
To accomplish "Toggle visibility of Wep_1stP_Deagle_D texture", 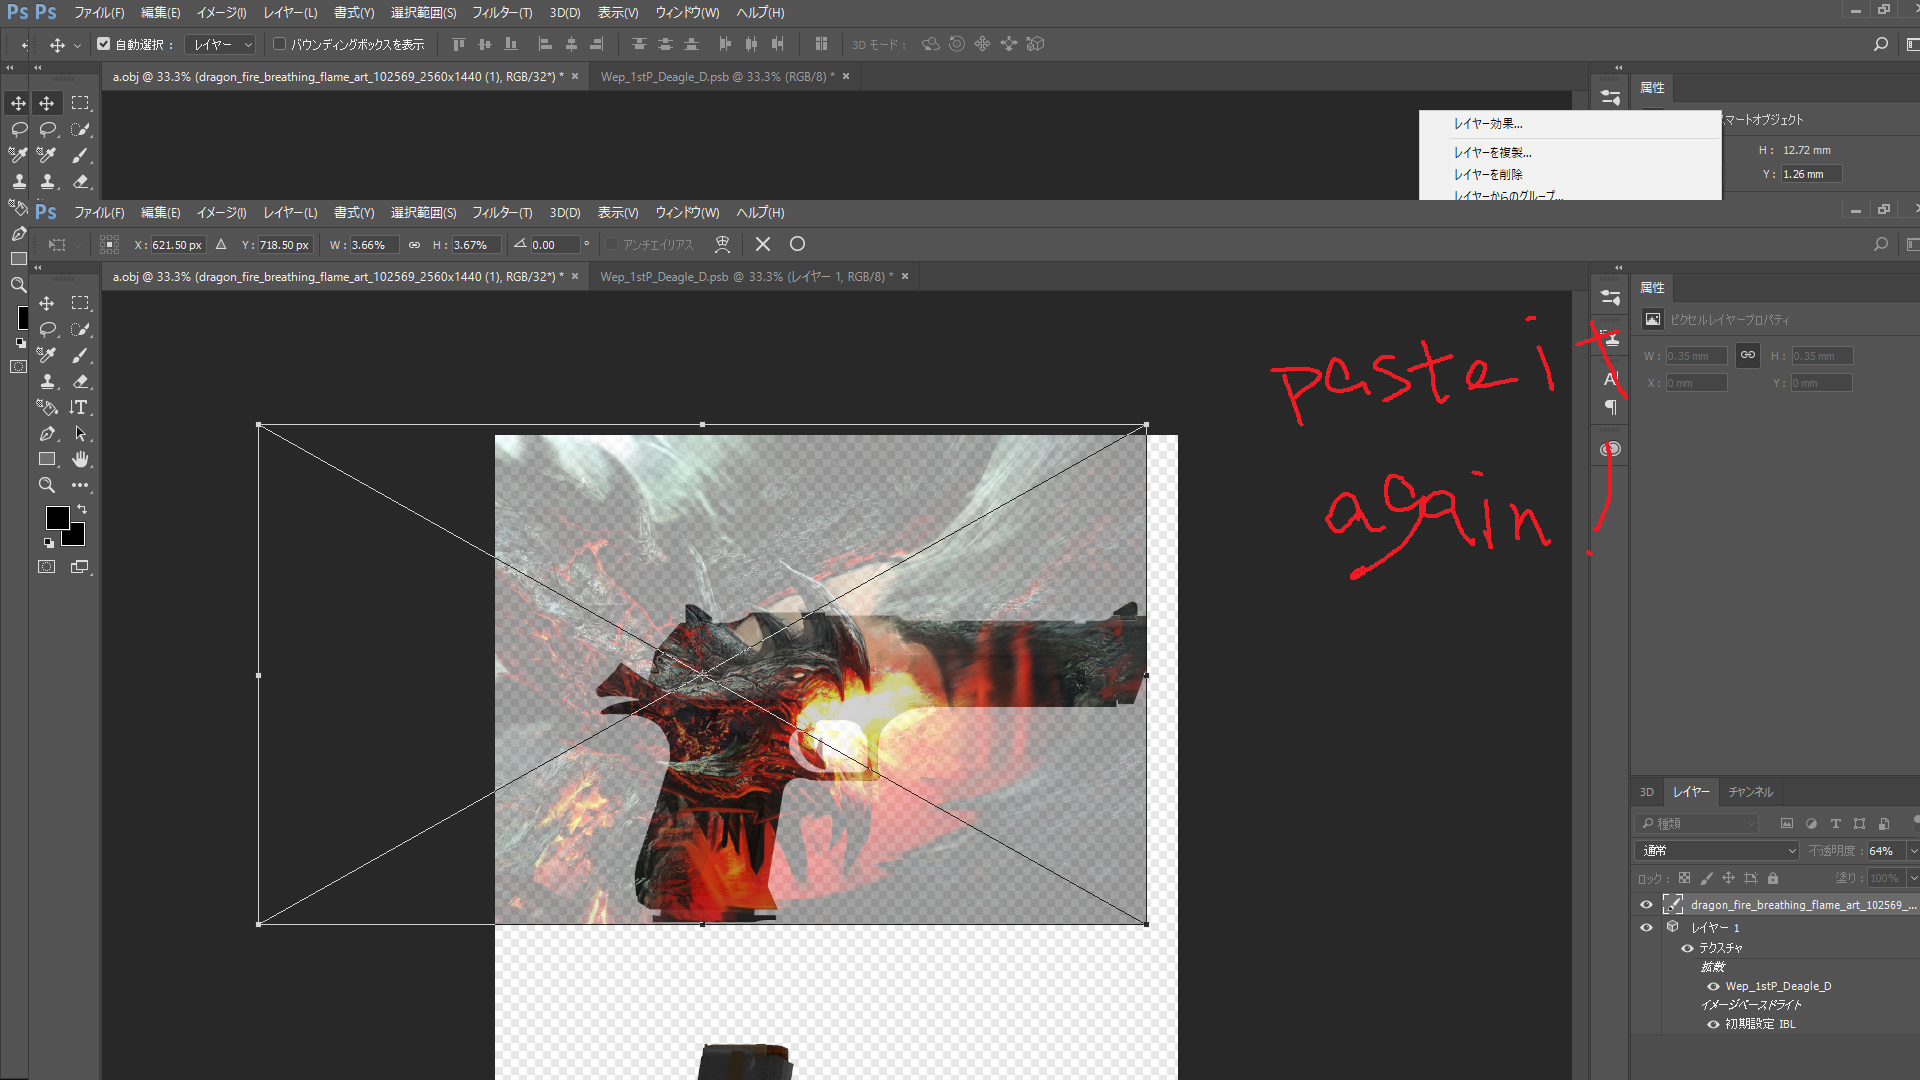I will tap(1713, 986).
